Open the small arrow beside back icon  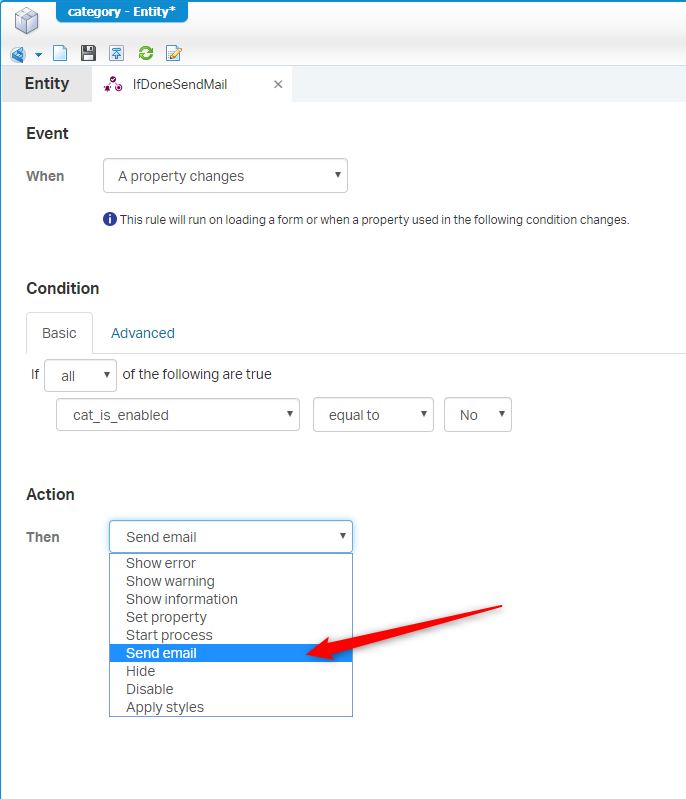(38, 54)
